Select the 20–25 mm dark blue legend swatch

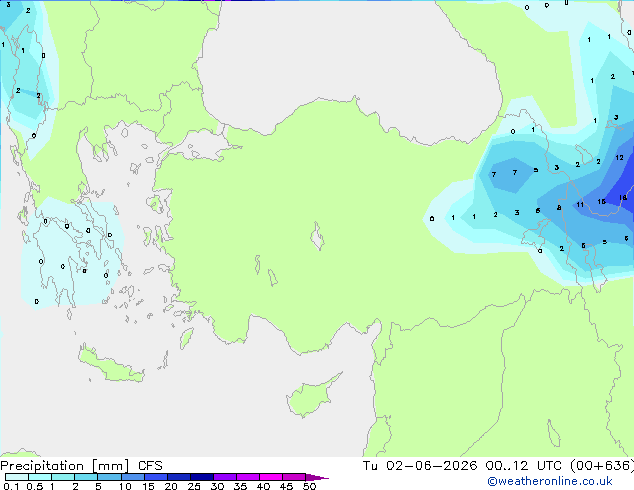point(178,477)
